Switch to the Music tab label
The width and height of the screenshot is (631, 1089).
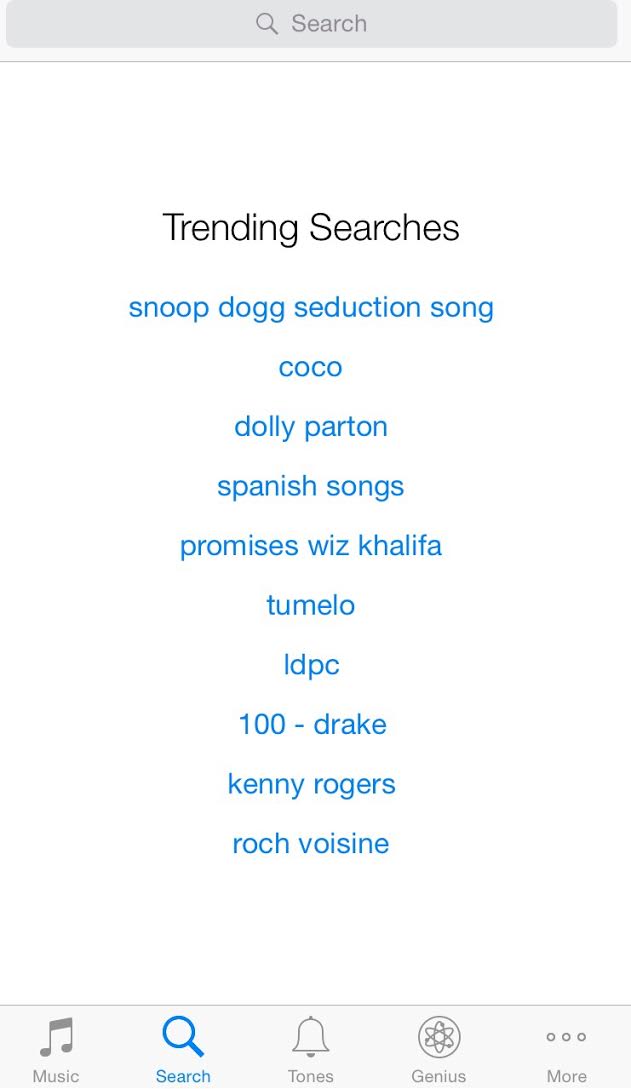pos(56,1076)
